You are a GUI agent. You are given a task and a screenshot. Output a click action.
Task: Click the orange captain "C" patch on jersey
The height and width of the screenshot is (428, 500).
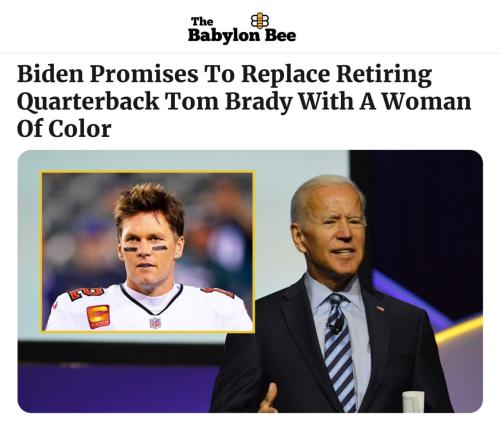pyautogui.click(x=98, y=316)
